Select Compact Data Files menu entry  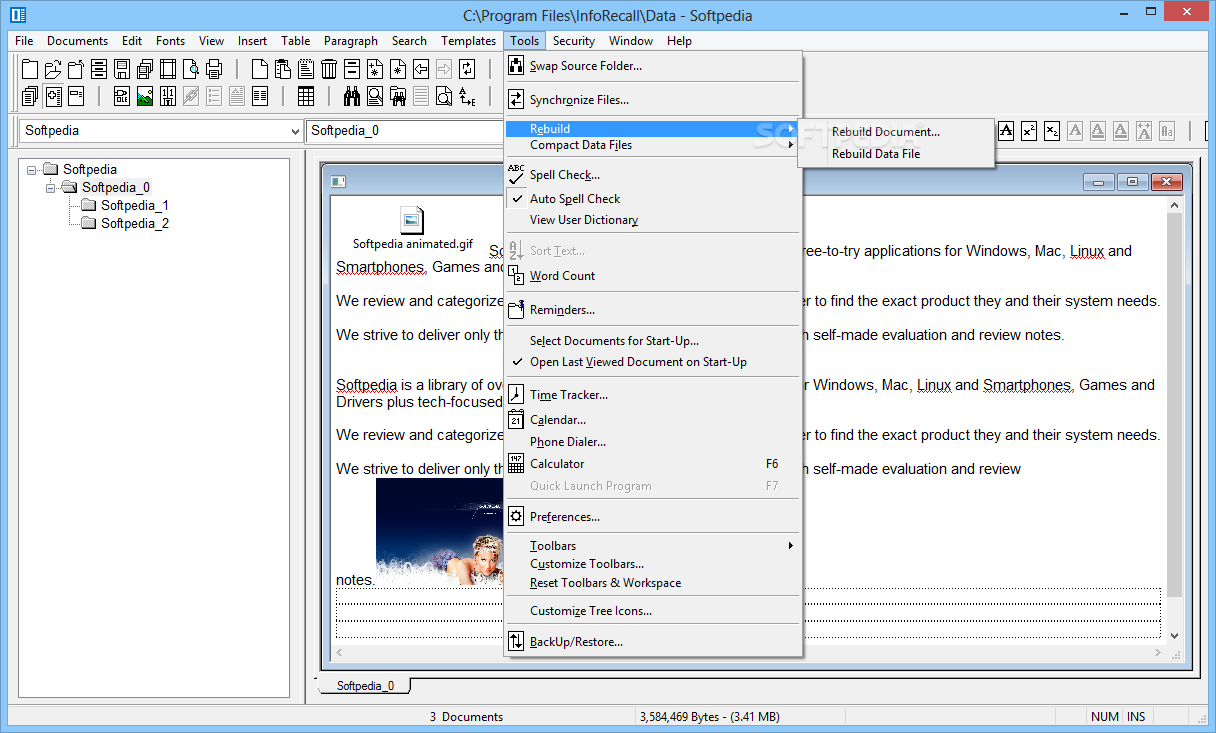[653, 145]
